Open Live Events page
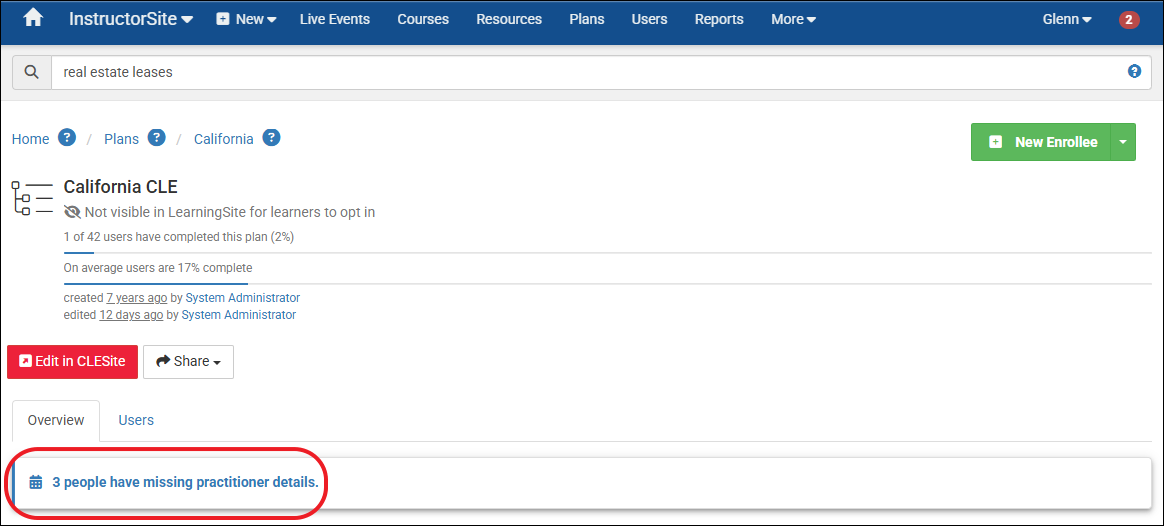The image size is (1164, 526). (x=335, y=19)
